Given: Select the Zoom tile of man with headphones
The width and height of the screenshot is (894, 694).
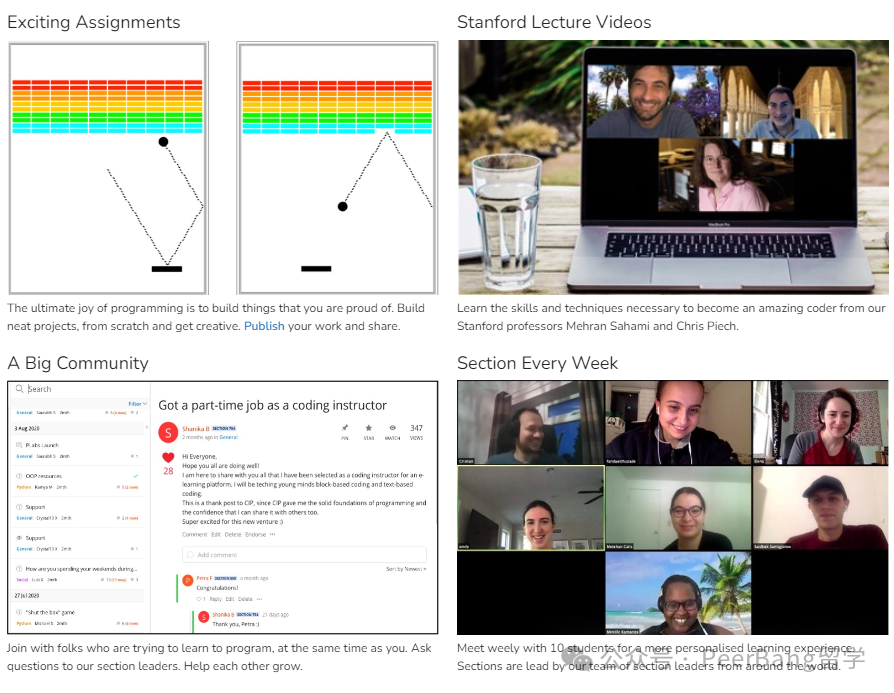Looking at the screenshot, I should coord(531,423).
